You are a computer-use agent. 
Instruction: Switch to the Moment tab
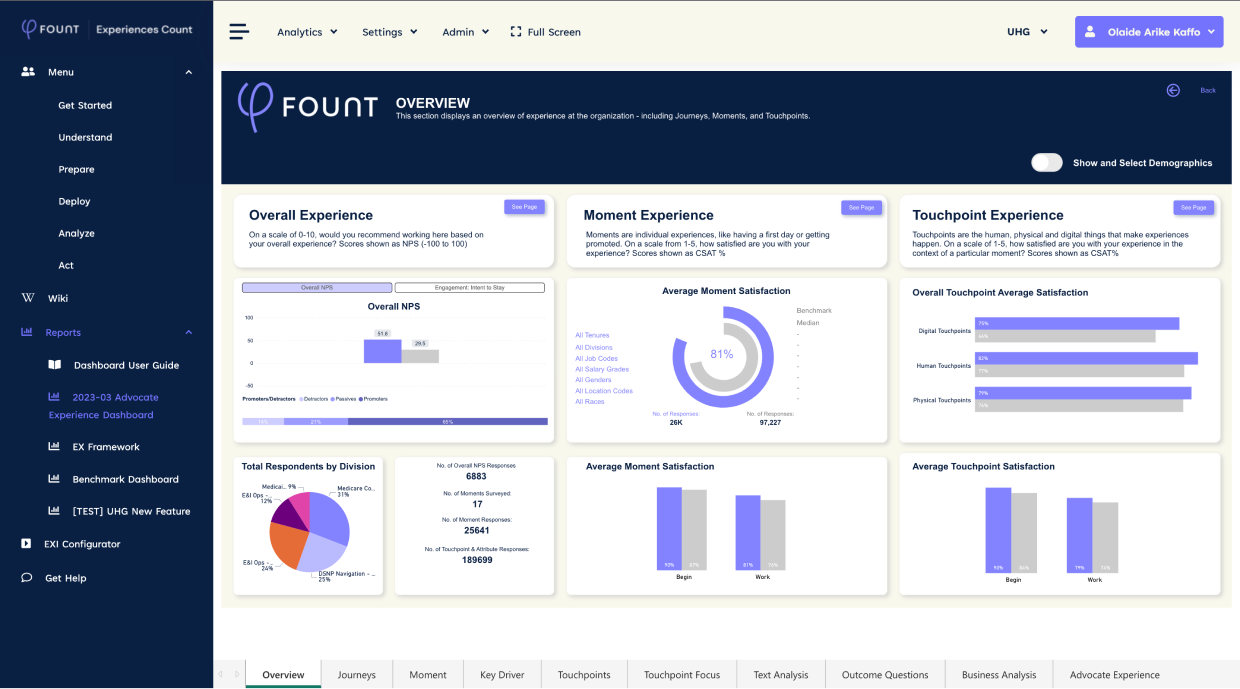click(x=428, y=675)
